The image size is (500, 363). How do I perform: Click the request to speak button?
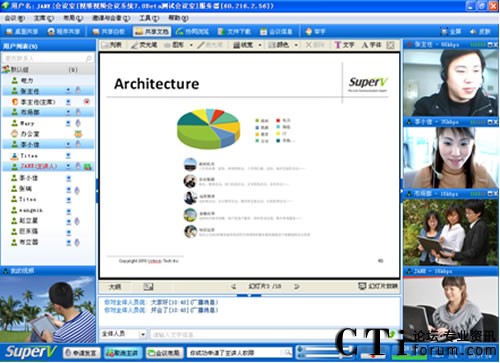(x=81, y=353)
